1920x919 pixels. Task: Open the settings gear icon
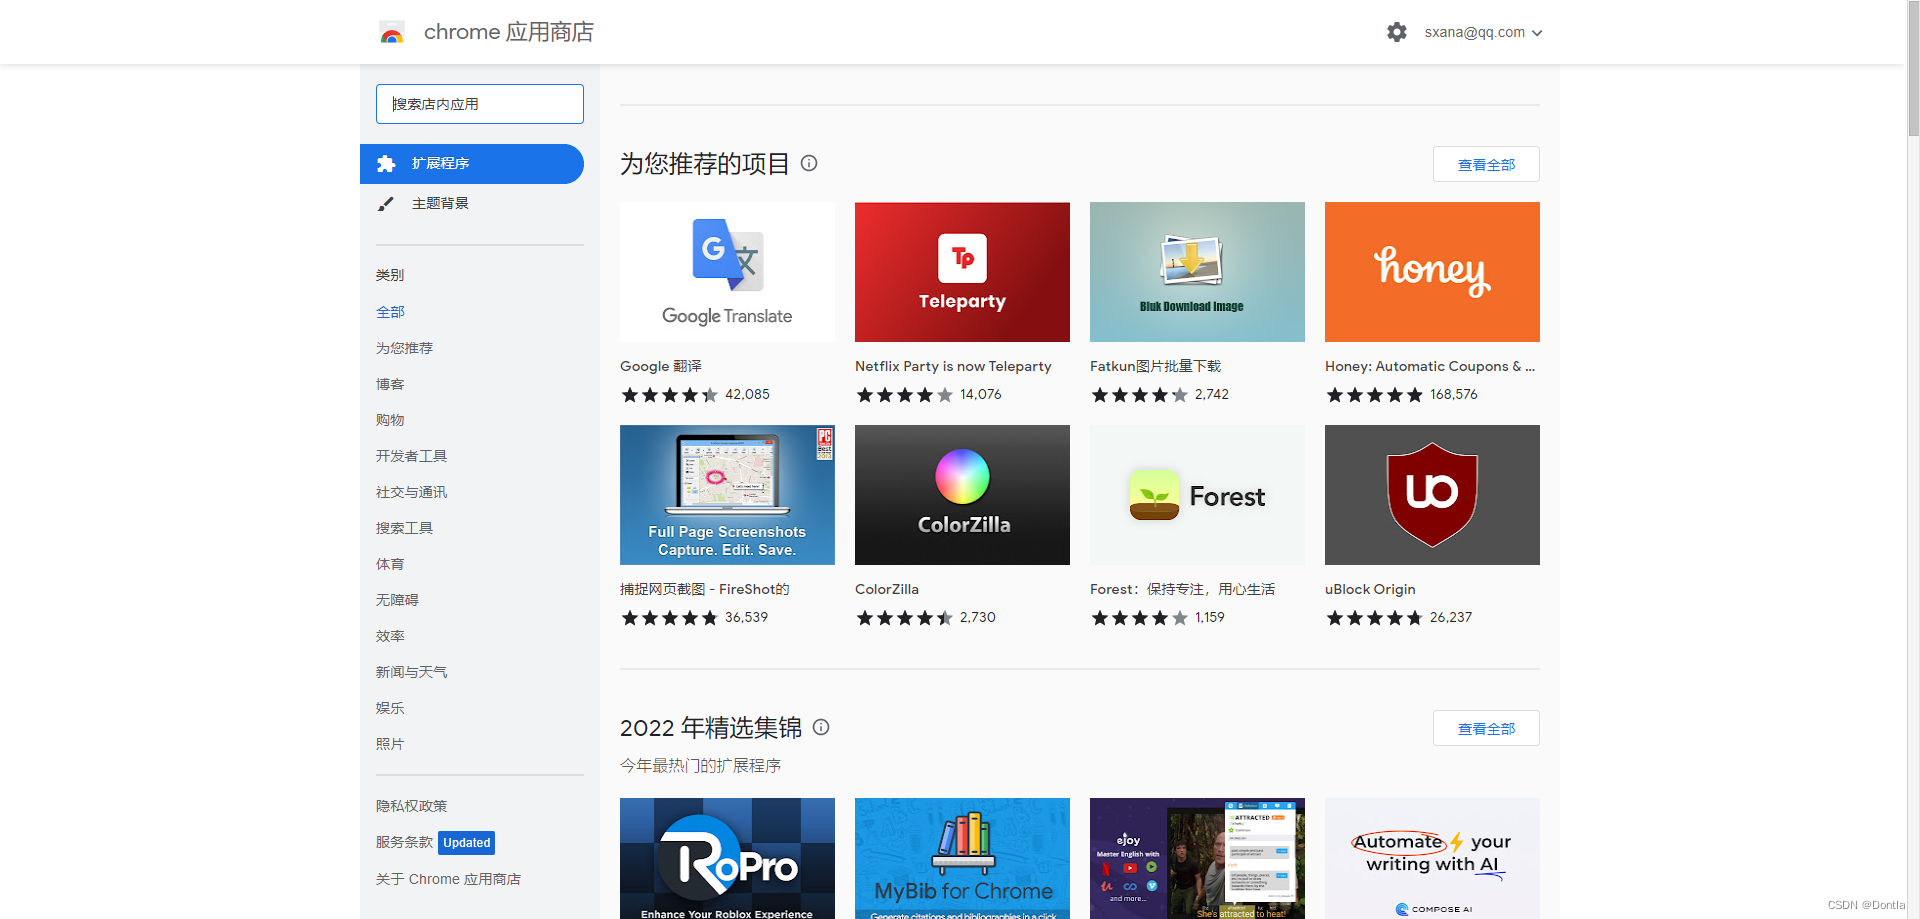[x=1397, y=32]
